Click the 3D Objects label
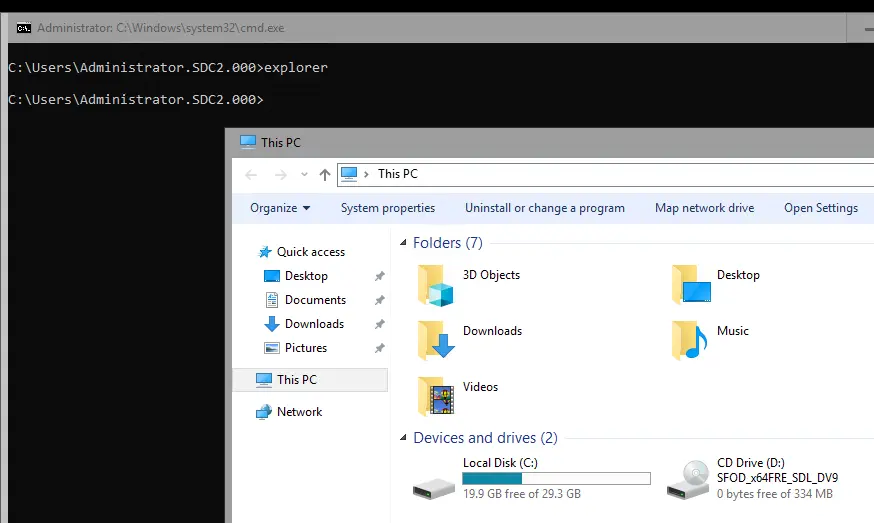 click(x=491, y=275)
